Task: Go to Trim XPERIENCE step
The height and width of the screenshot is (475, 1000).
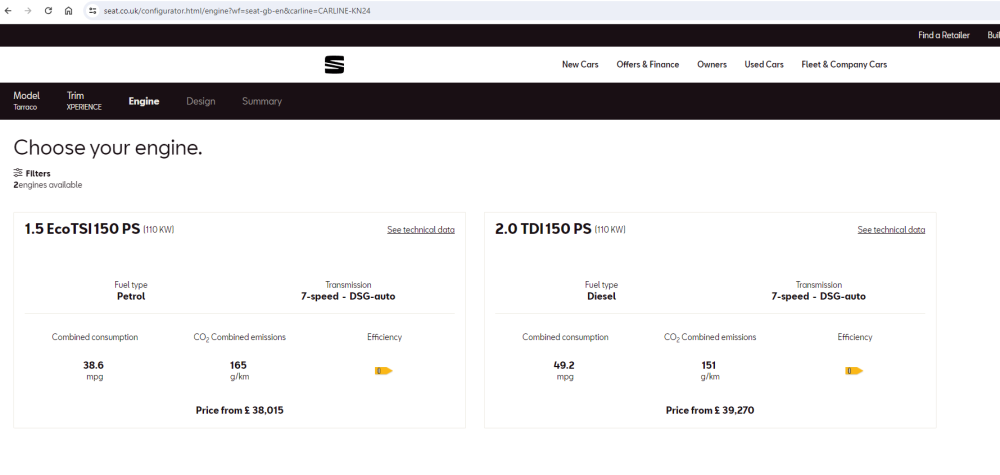Action: click(x=84, y=101)
